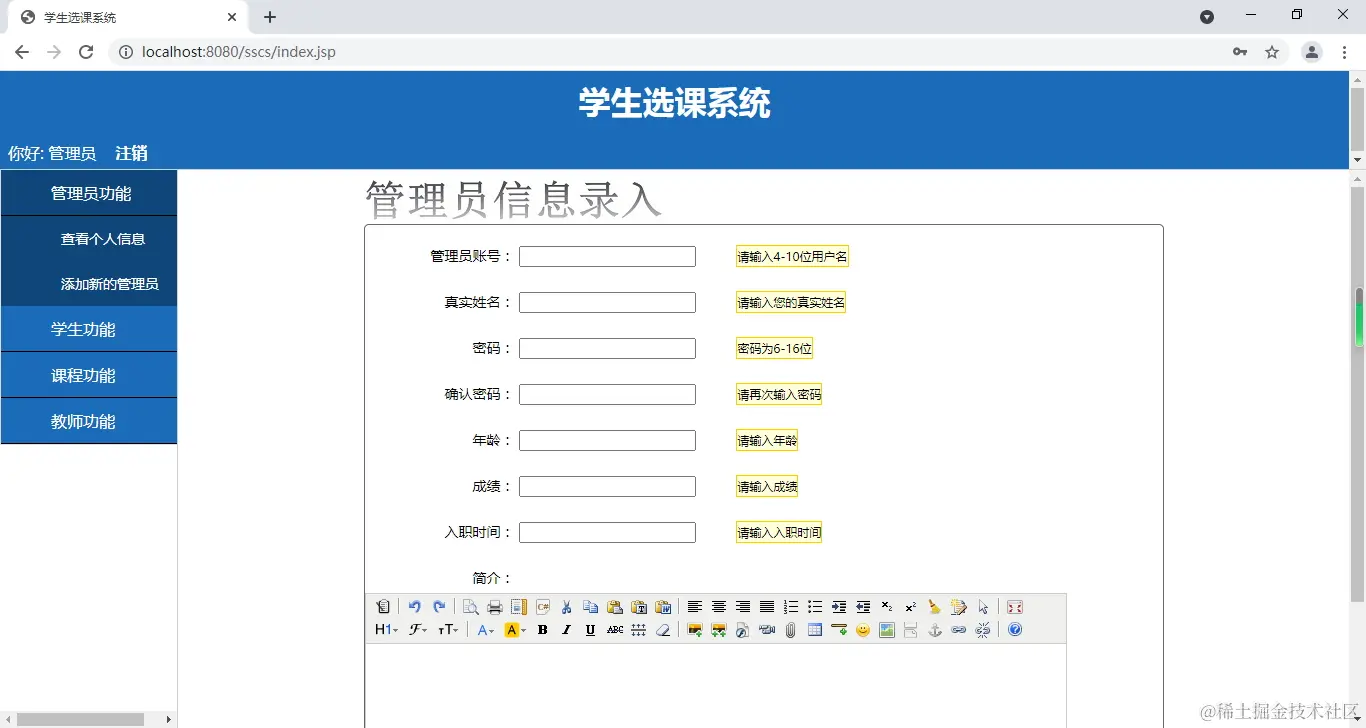This screenshot has height=728, width=1366.
Task: Expand the font color dropdown arrow
Action: point(492,630)
